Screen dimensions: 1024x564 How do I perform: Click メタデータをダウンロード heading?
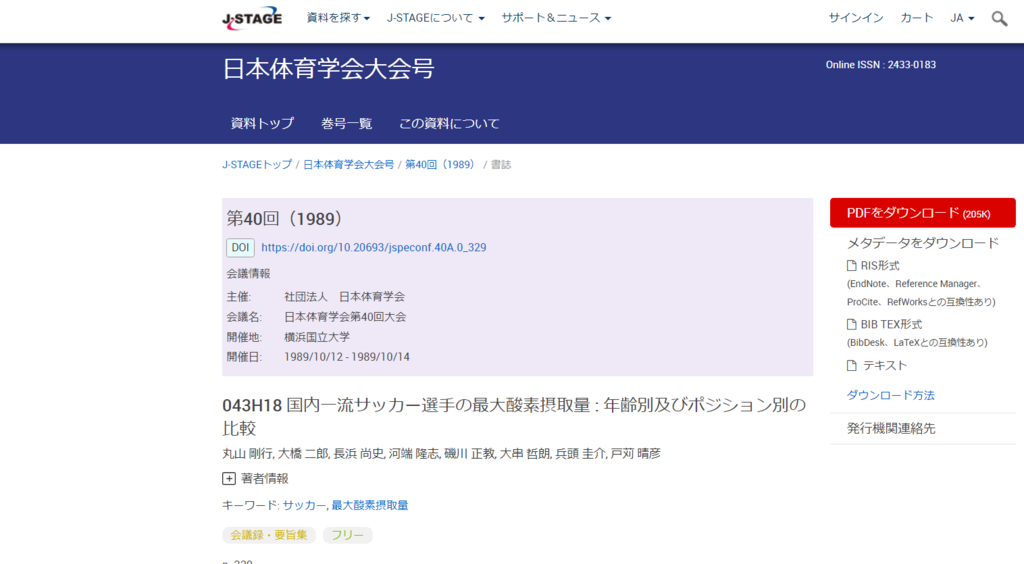[x=923, y=243]
